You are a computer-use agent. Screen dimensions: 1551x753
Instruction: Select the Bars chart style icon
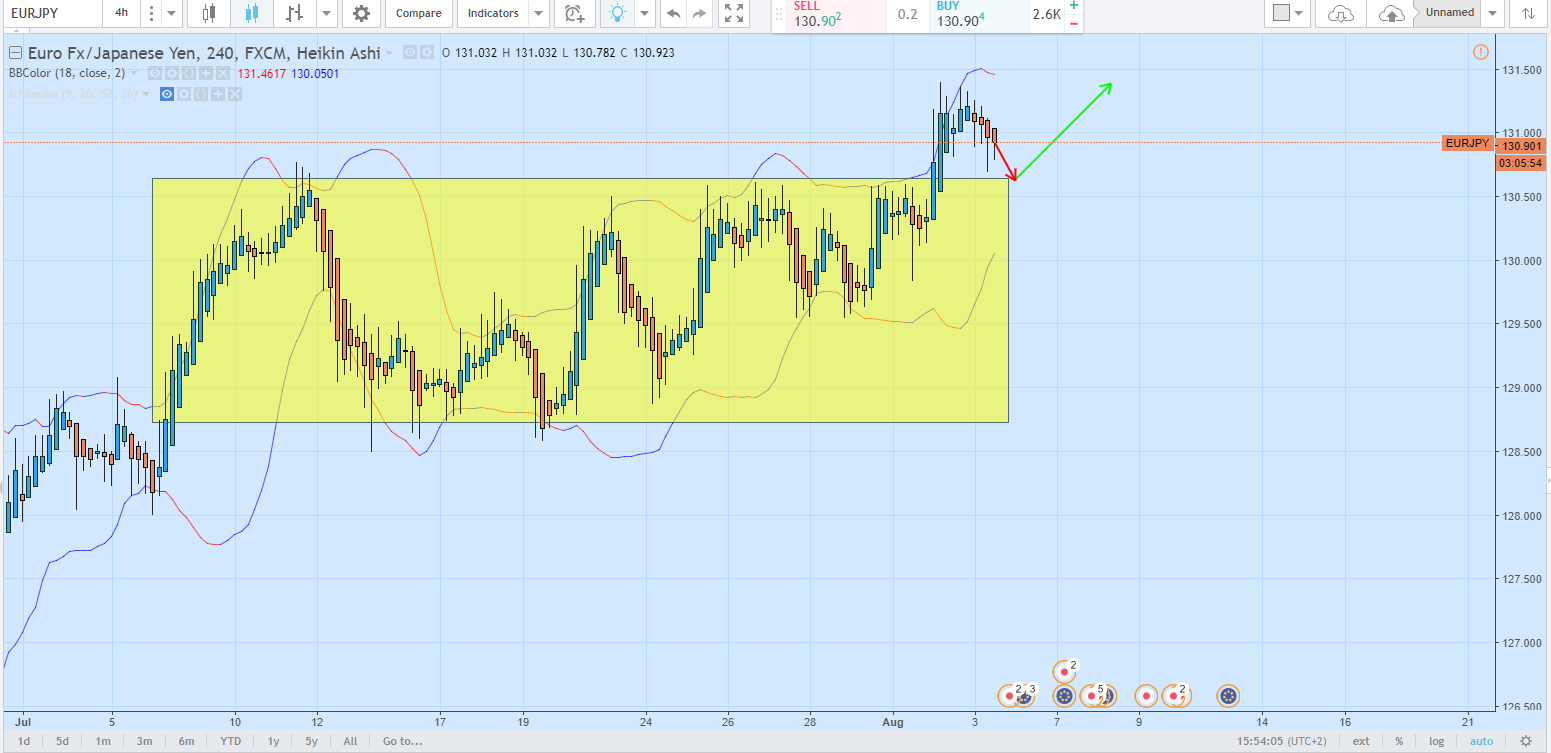(209, 13)
